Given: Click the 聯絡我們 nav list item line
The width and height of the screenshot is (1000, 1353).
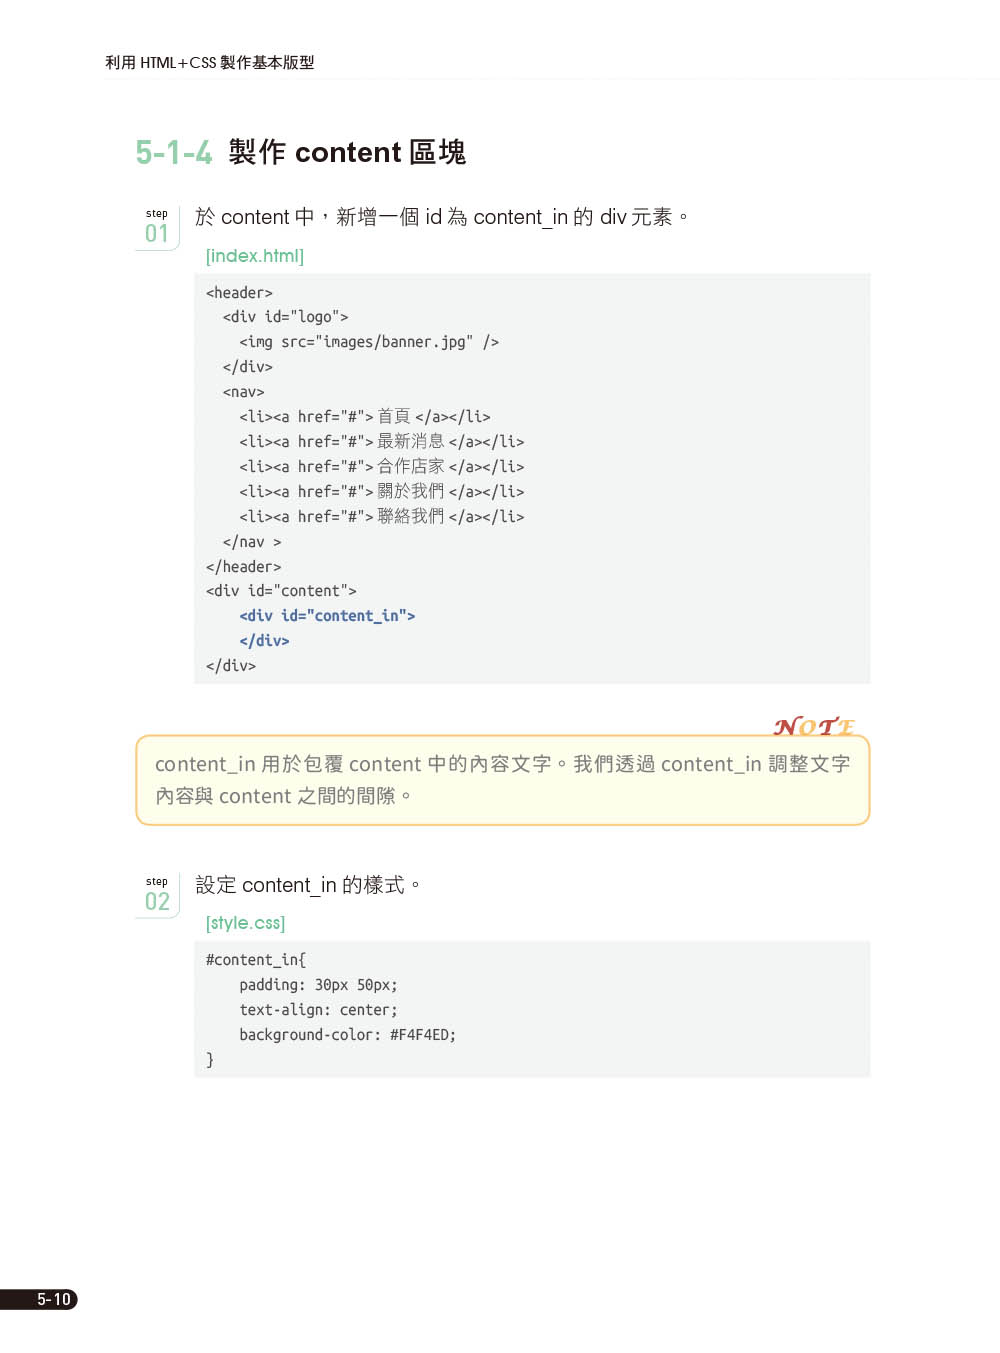Looking at the screenshot, I should [381, 517].
